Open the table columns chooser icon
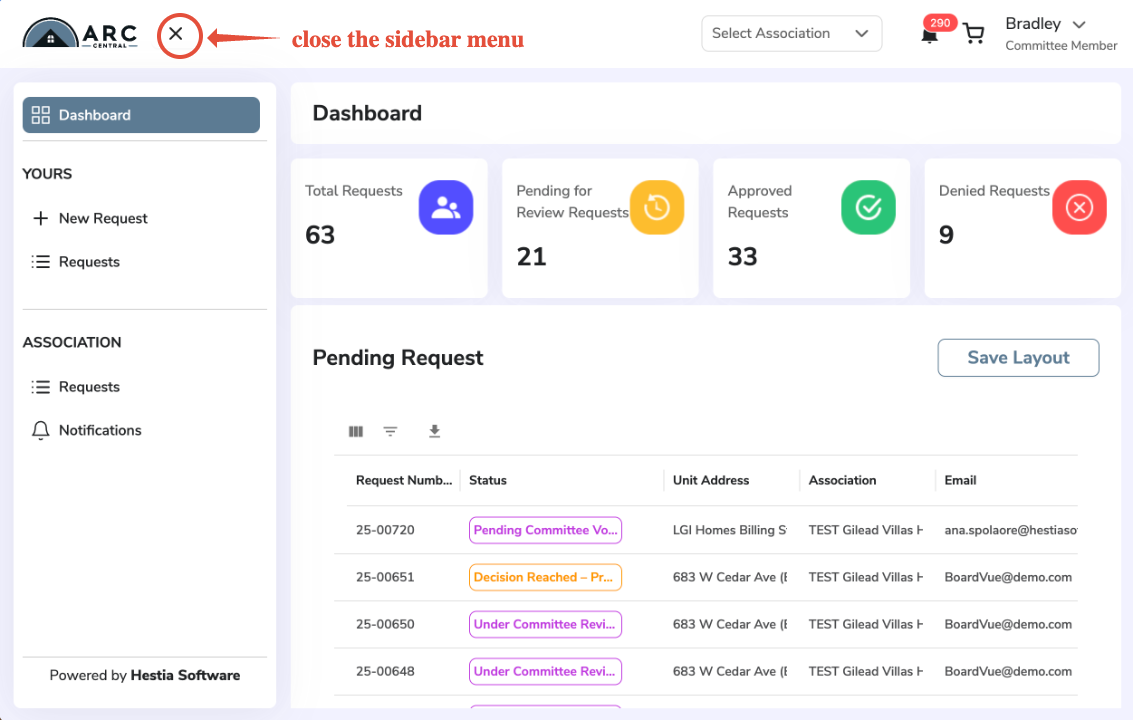 point(356,432)
